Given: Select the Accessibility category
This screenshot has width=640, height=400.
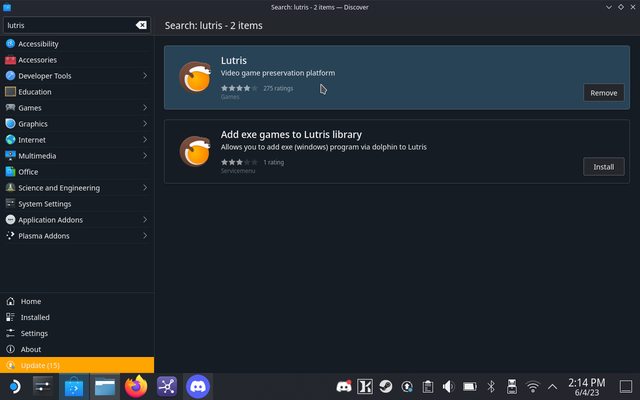Looking at the screenshot, I should pos(38,44).
